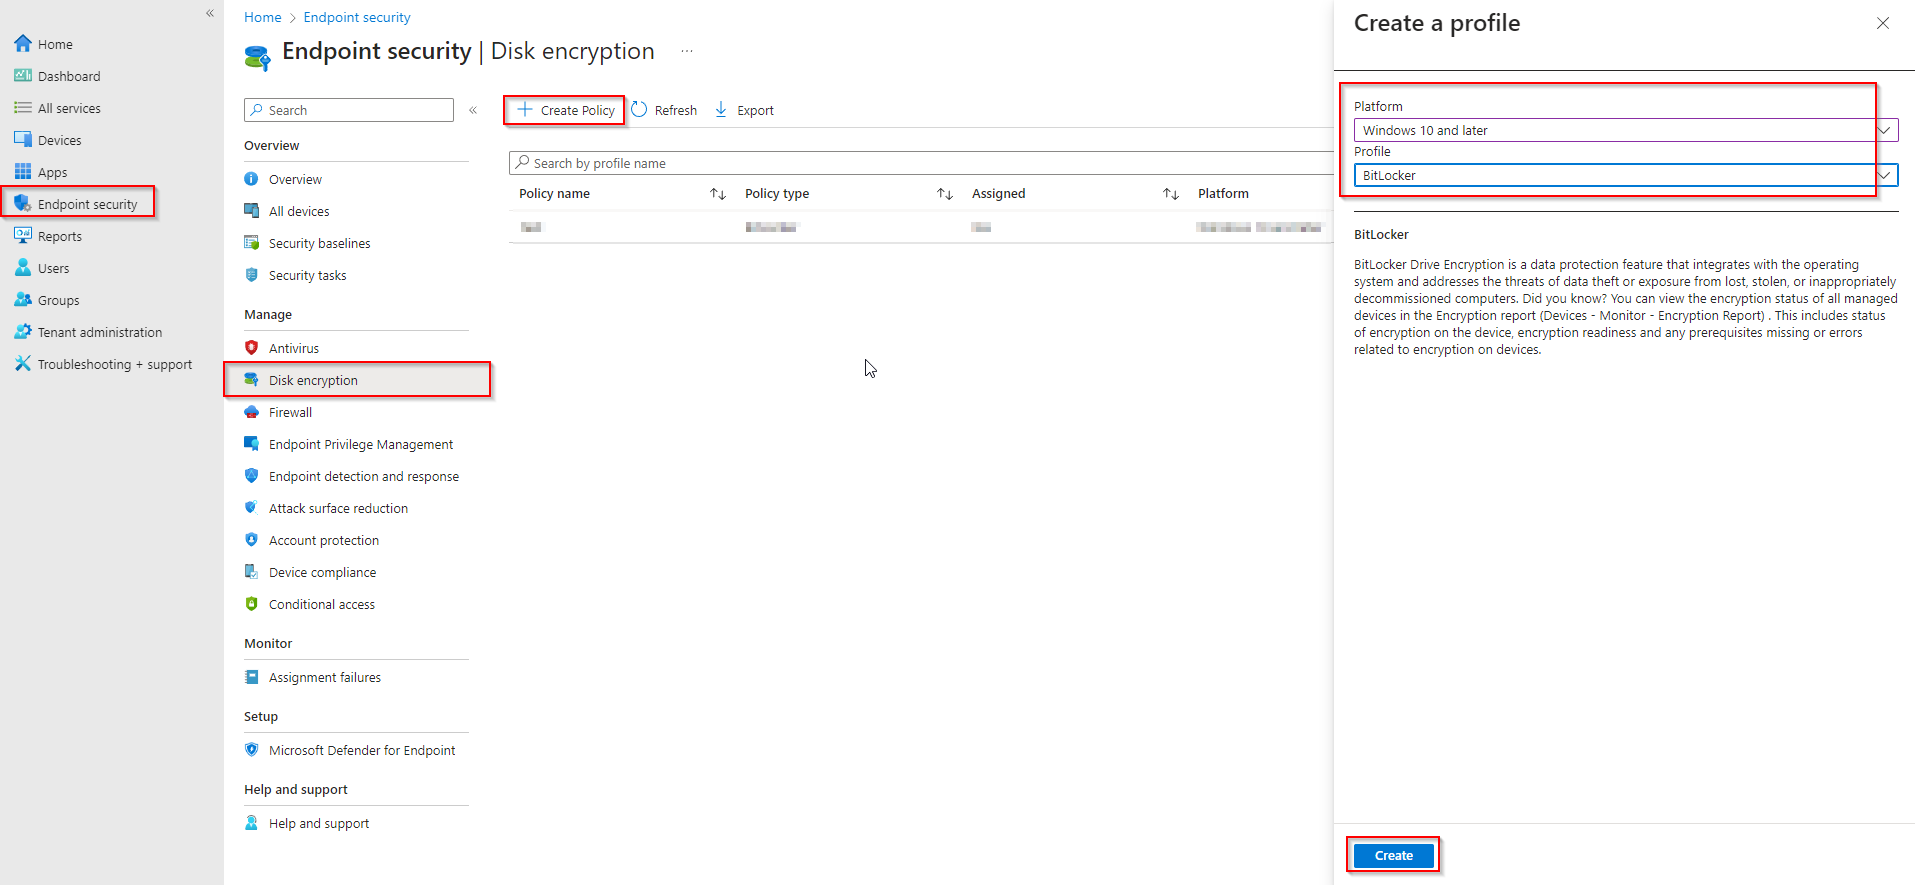
Task: Open the Platform dropdown
Action: tap(1625, 130)
